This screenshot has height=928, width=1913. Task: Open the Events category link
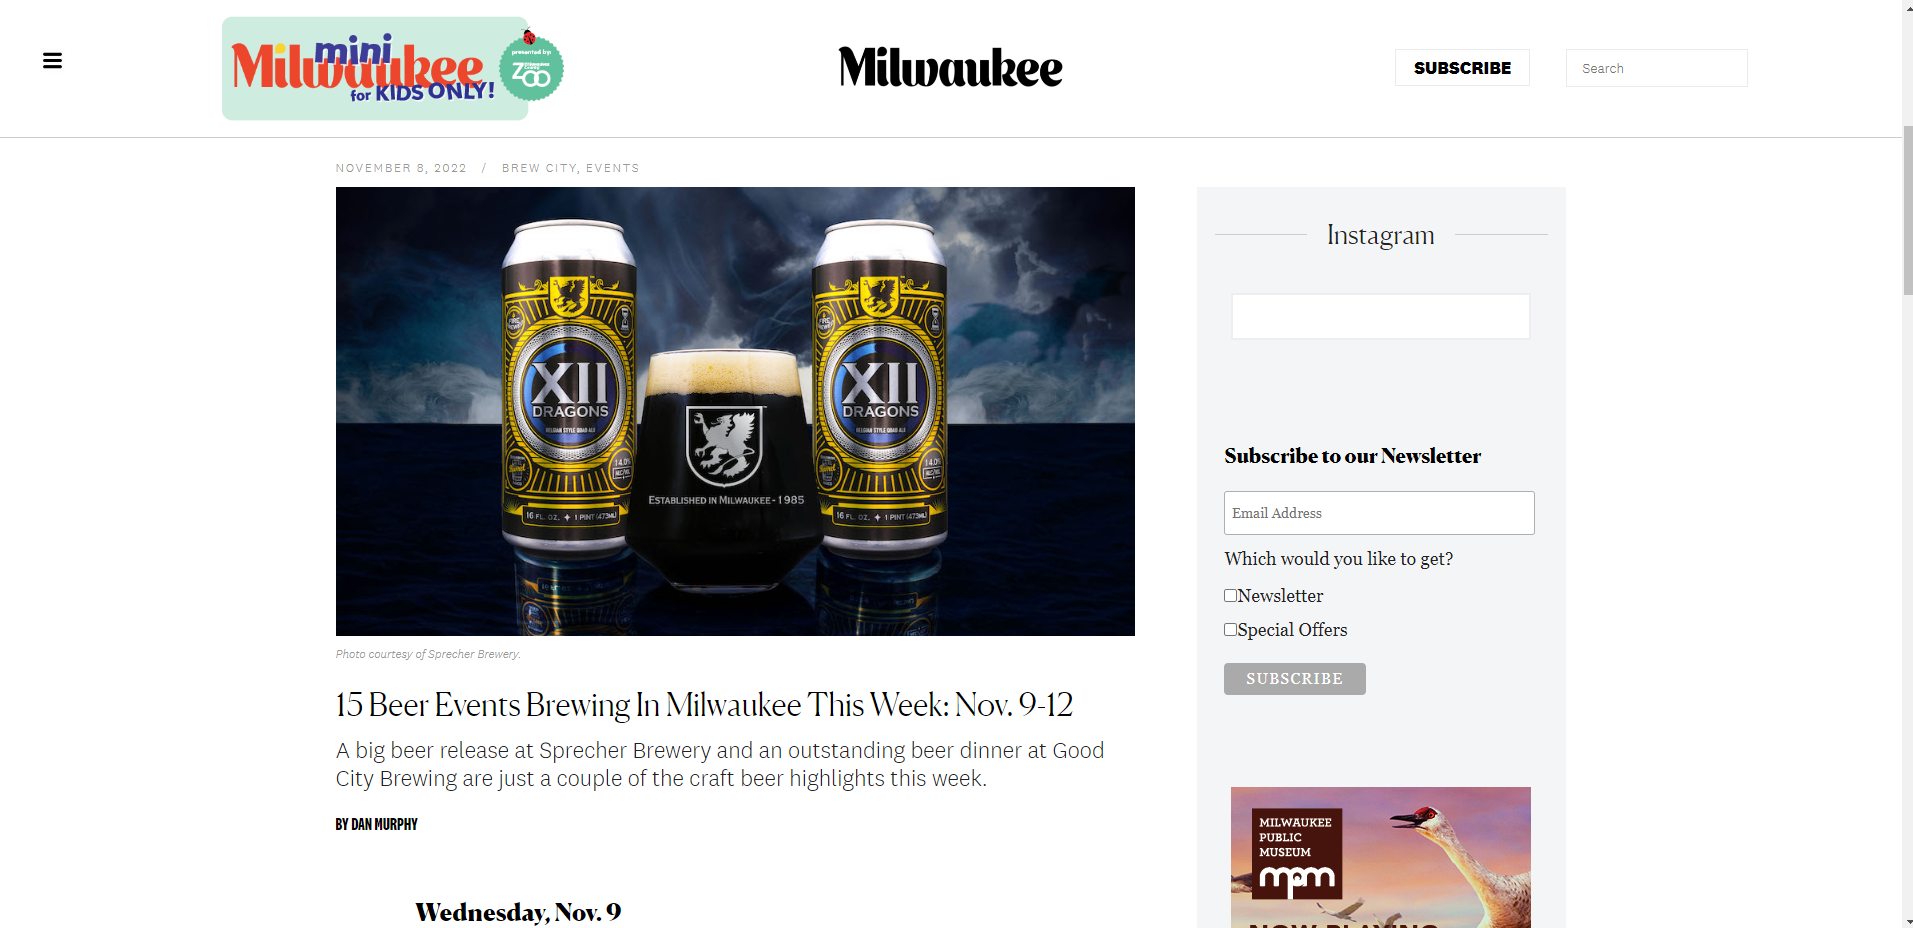coord(612,168)
